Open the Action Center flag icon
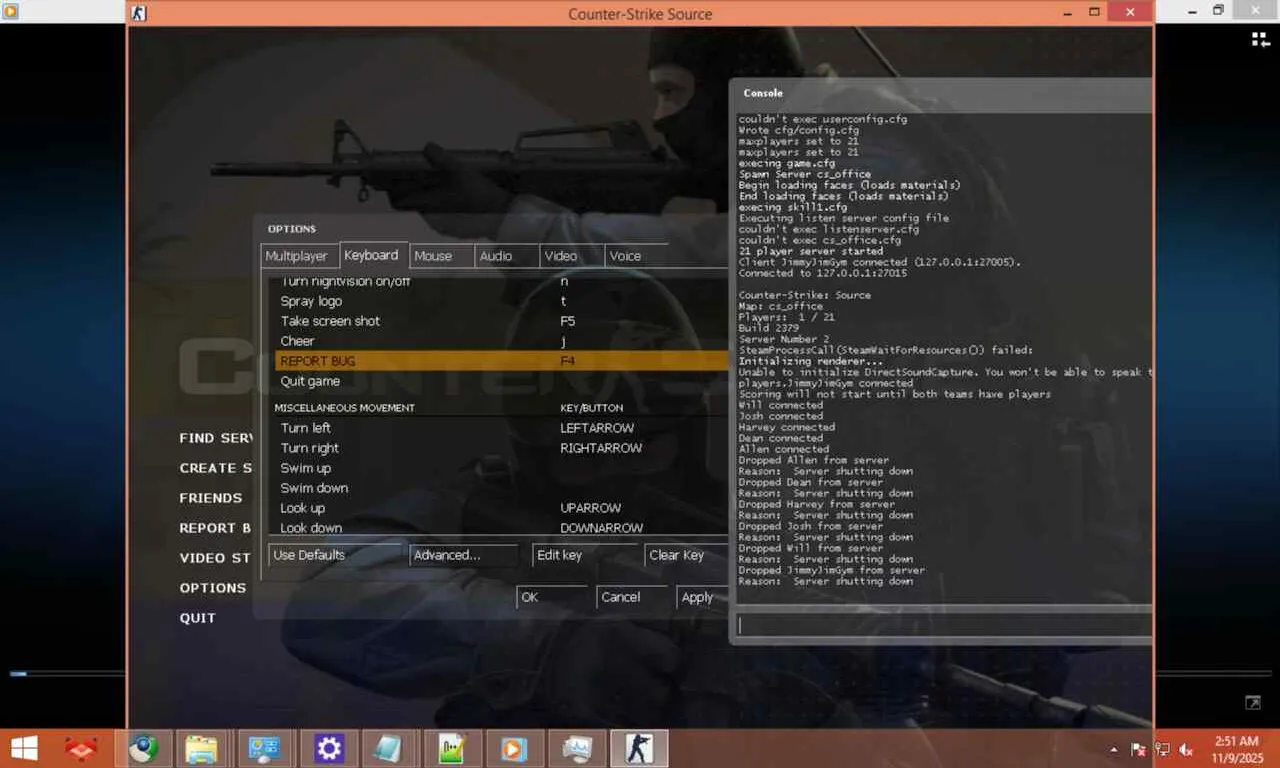This screenshot has width=1280, height=768. (x=1138, y=749)
